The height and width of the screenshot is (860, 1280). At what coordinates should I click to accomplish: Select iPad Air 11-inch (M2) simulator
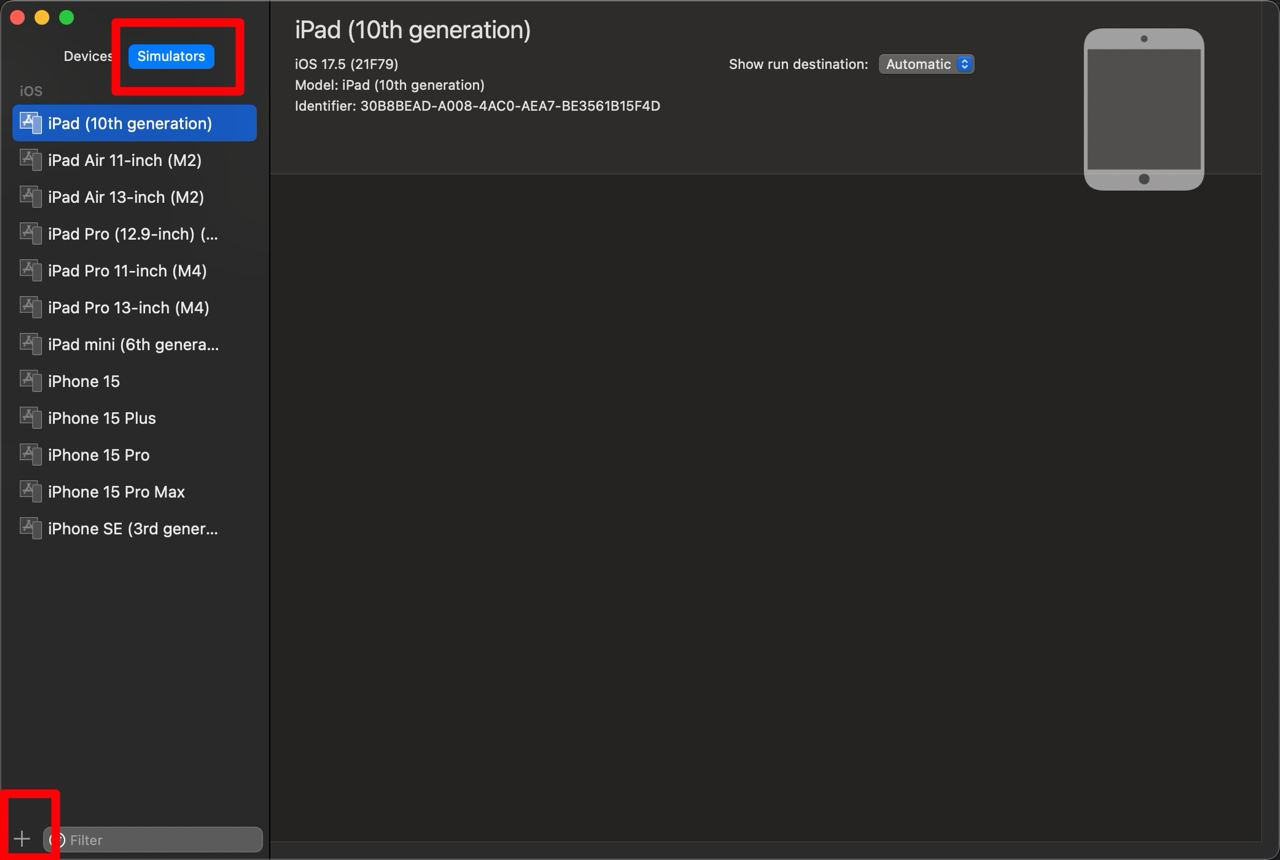tap(134, 160)
